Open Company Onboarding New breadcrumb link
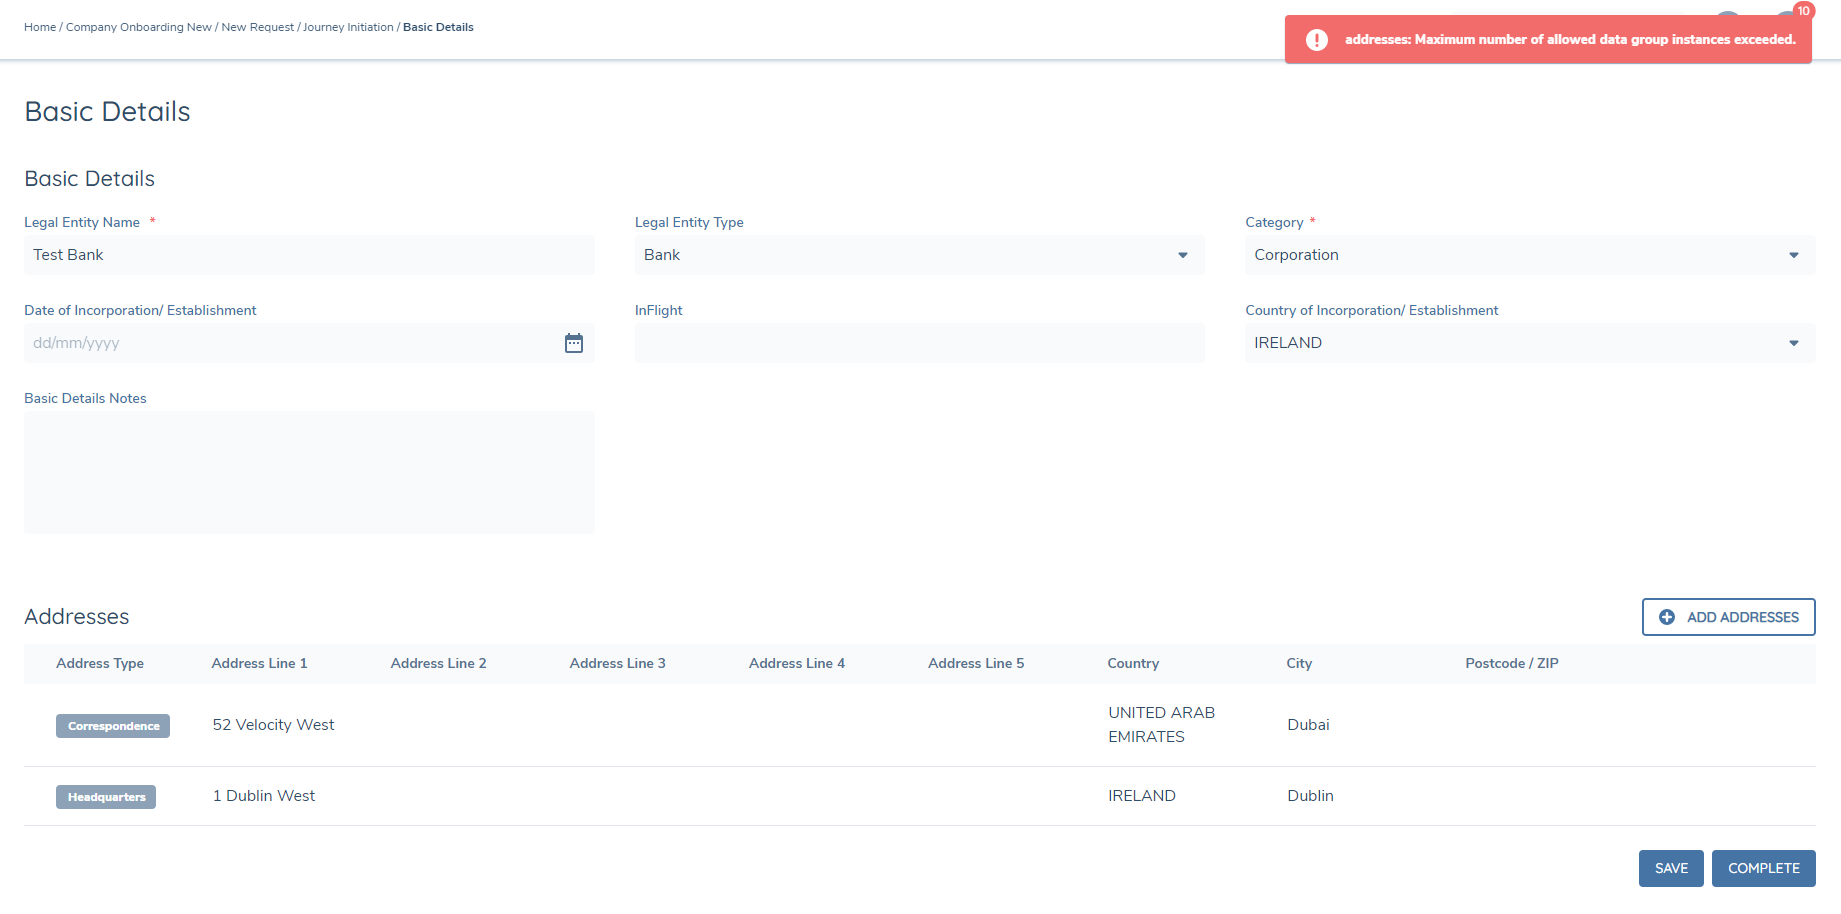The width and height of the screenshot is (1841, 914). 138,27
